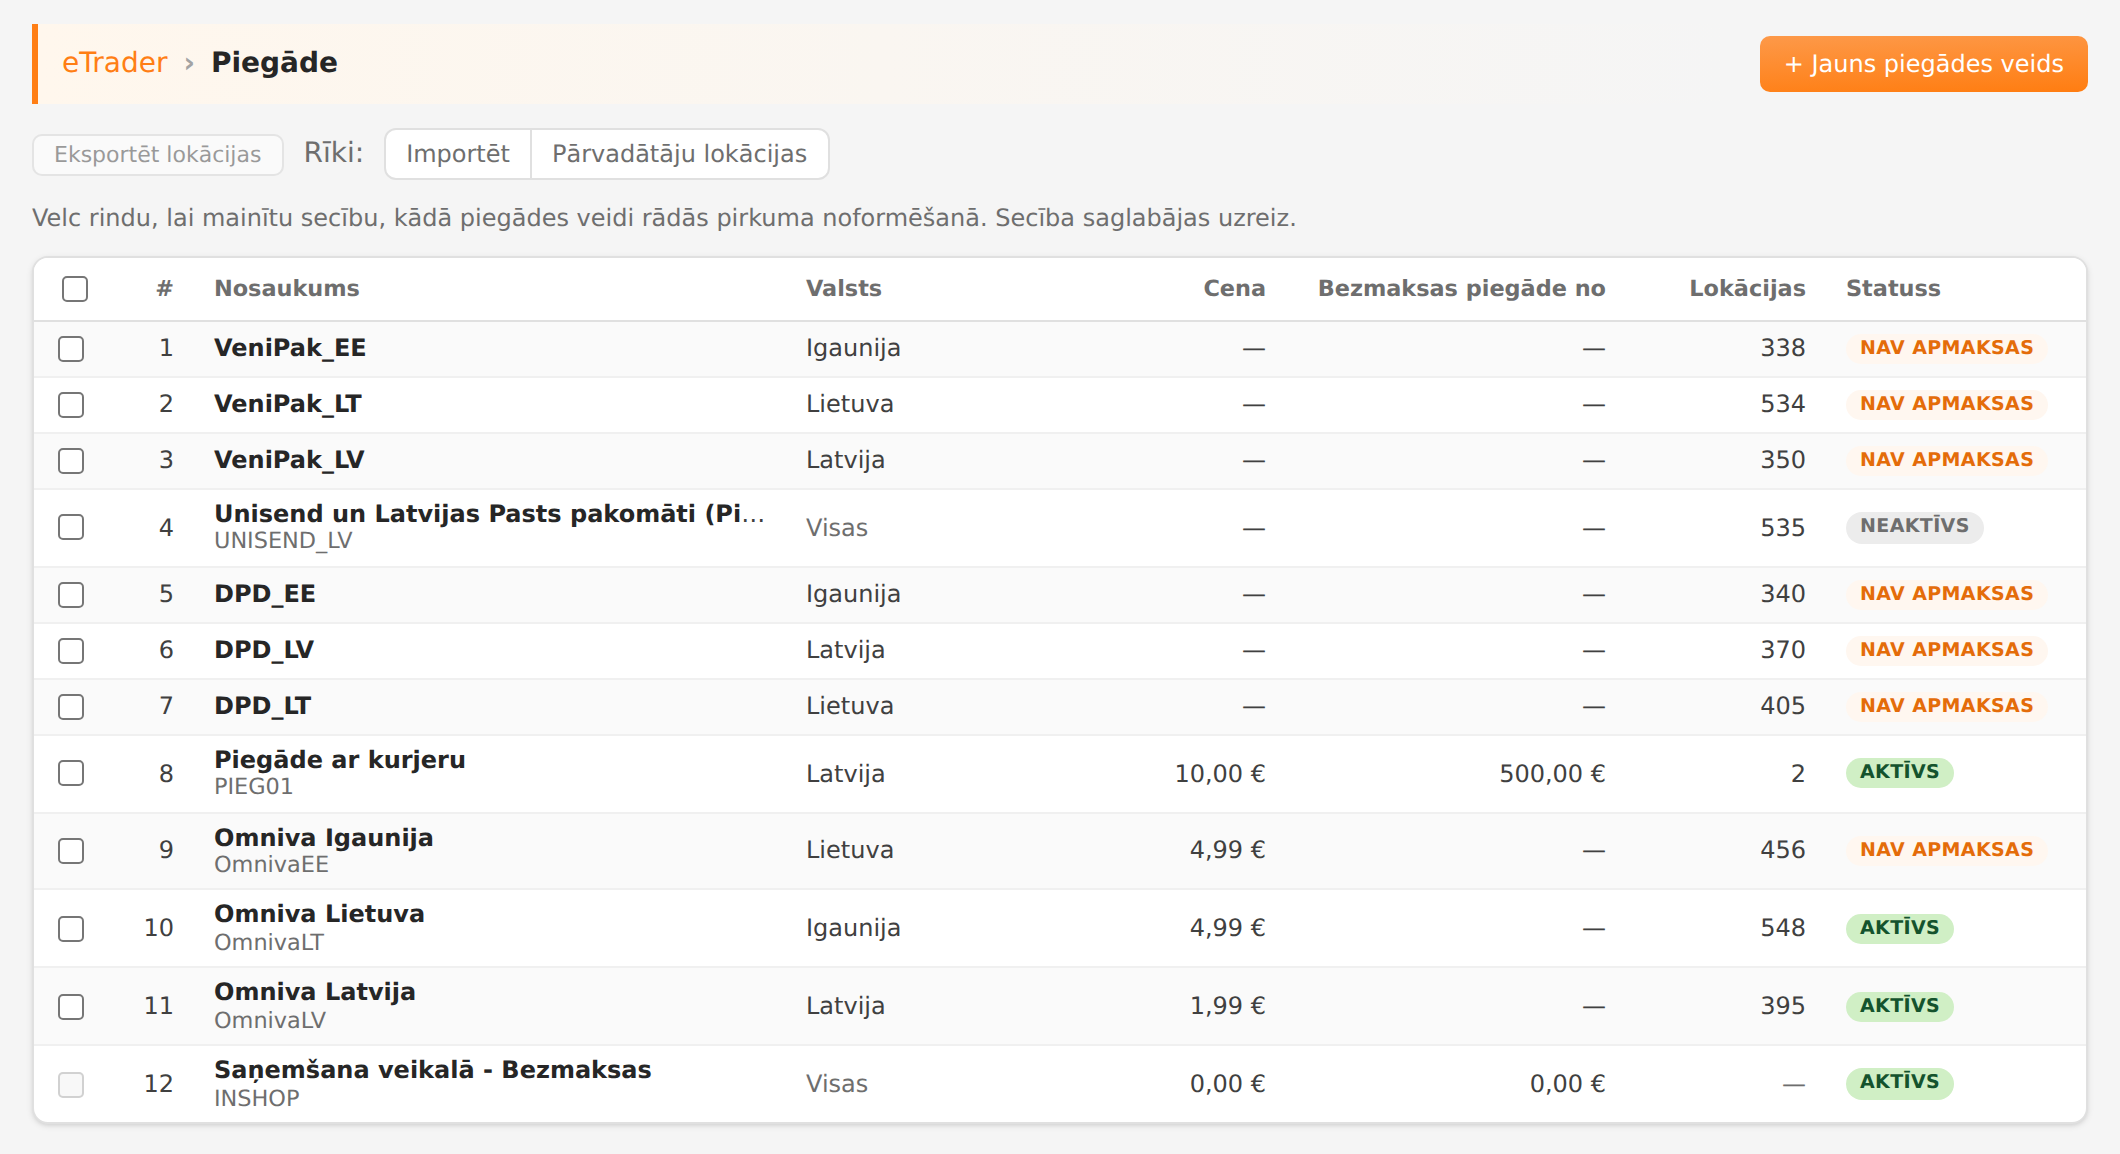Image resolution: width=2120 pixels, height=1154 pixels.
Task: Open the Importēt tool
Action: click(x=458, y=154)
